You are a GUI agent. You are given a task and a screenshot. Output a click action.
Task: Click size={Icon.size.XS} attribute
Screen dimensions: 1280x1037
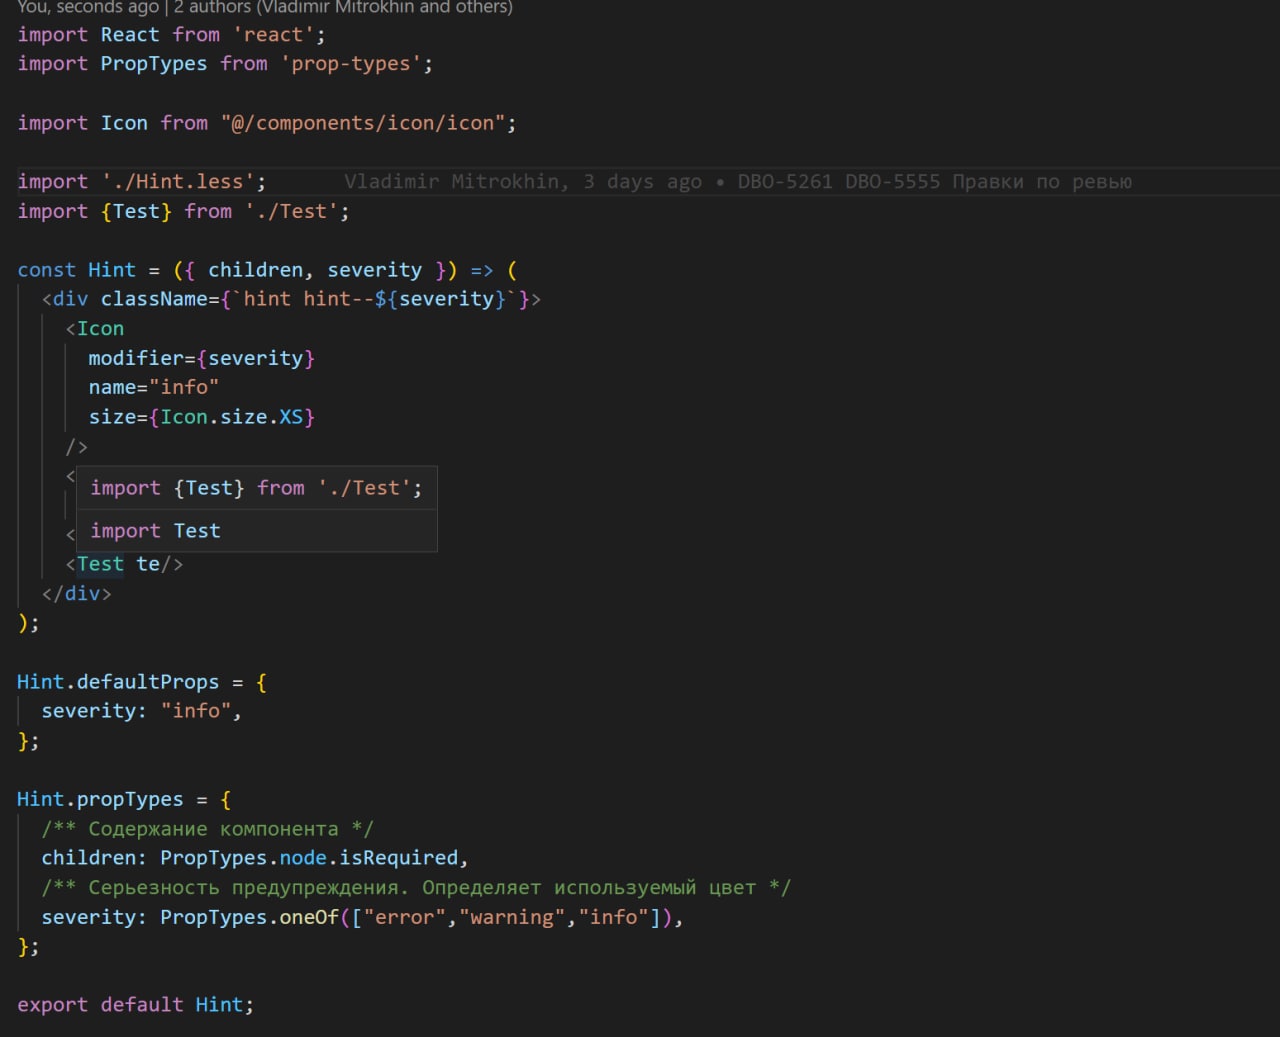pos(201,417)
